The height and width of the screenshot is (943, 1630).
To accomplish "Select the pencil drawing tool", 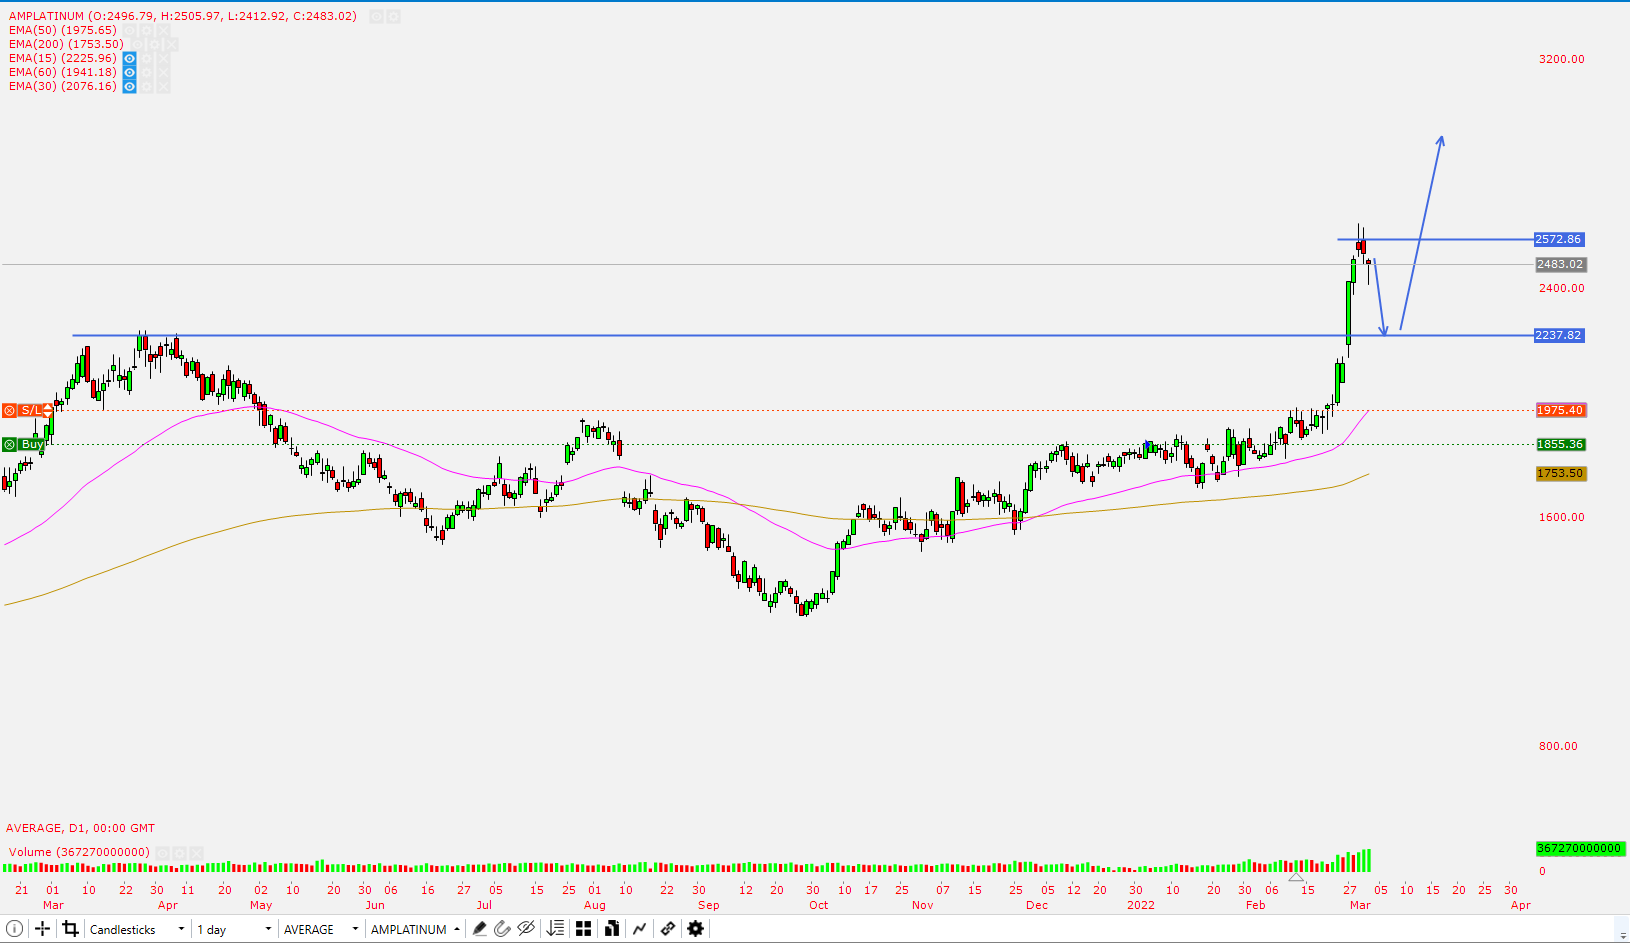I will (x=479, y=929).
